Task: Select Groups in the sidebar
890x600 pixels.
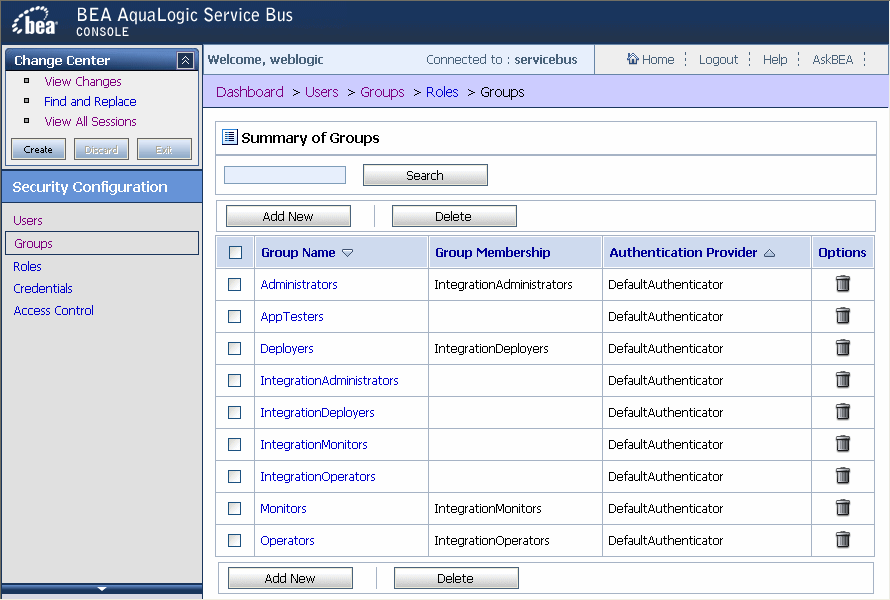Action: pyautogui.click(x=102, y=243)
